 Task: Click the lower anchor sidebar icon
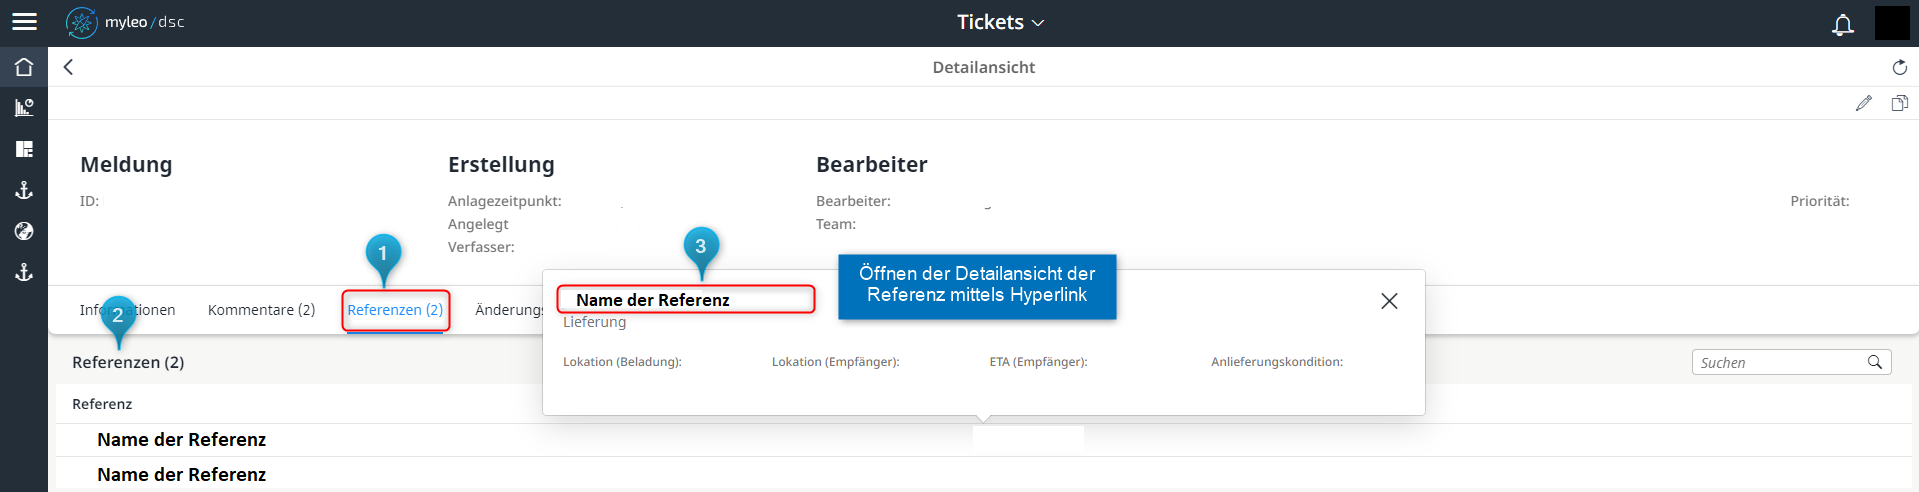pyautogui.click(x=24, y=272)
